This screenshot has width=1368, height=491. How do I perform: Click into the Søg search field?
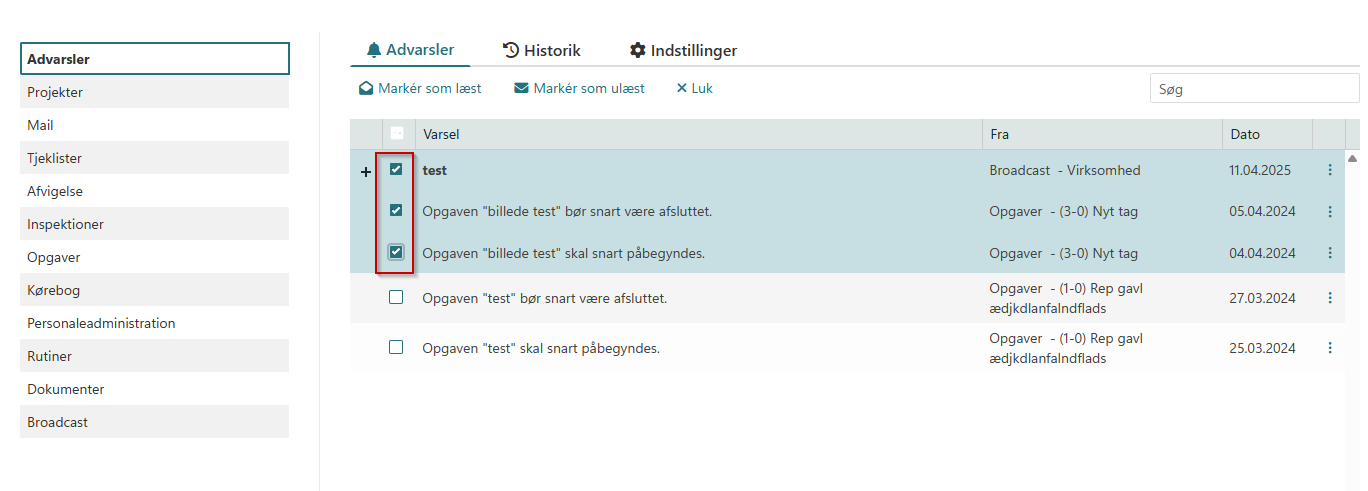click(x=1254, y=89)
